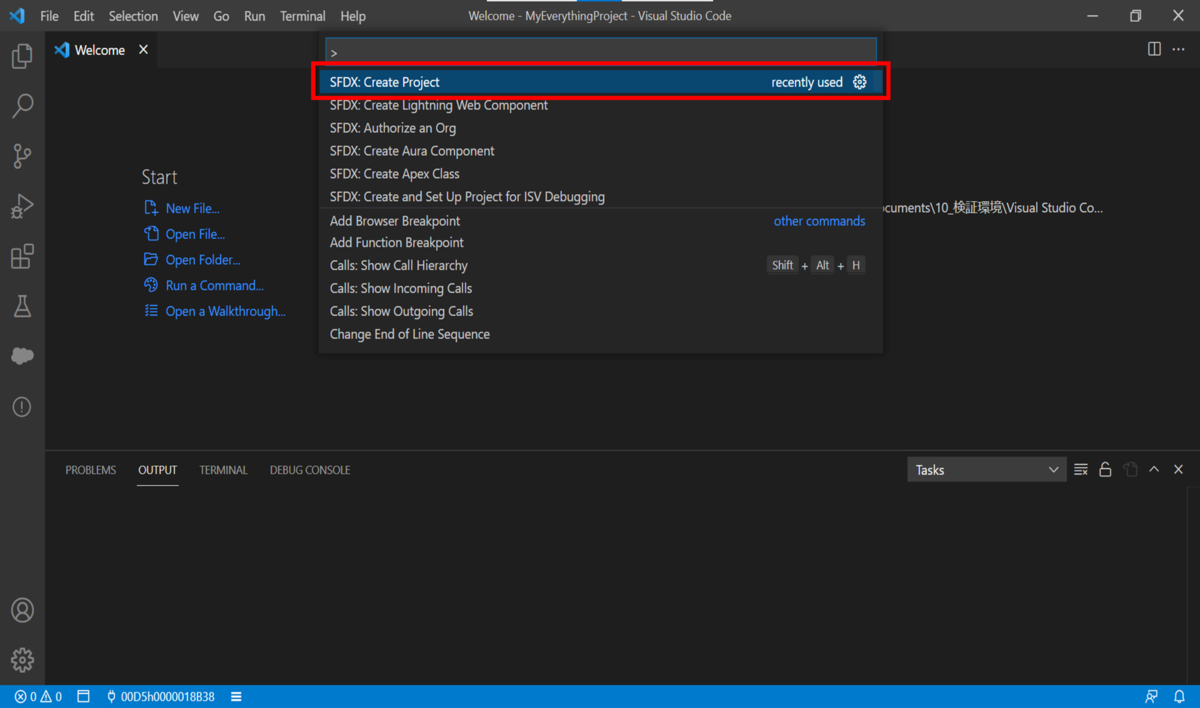
Task: Open the Go menu
Action: 221,16
